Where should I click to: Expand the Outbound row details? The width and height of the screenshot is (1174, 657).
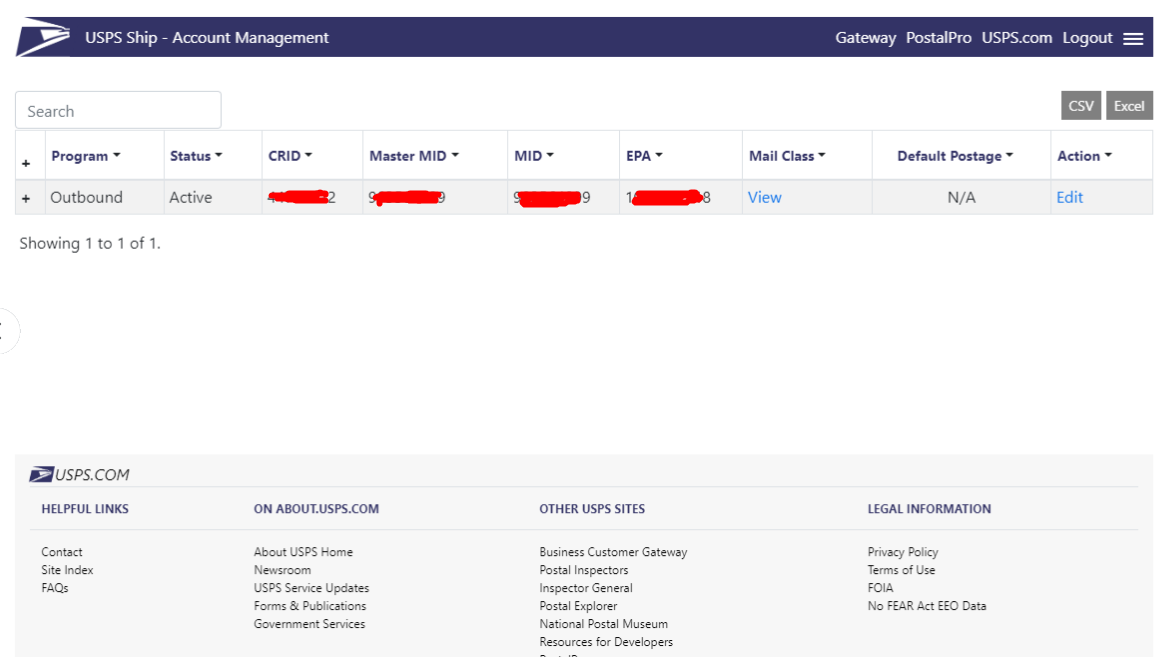pos(26,199)
